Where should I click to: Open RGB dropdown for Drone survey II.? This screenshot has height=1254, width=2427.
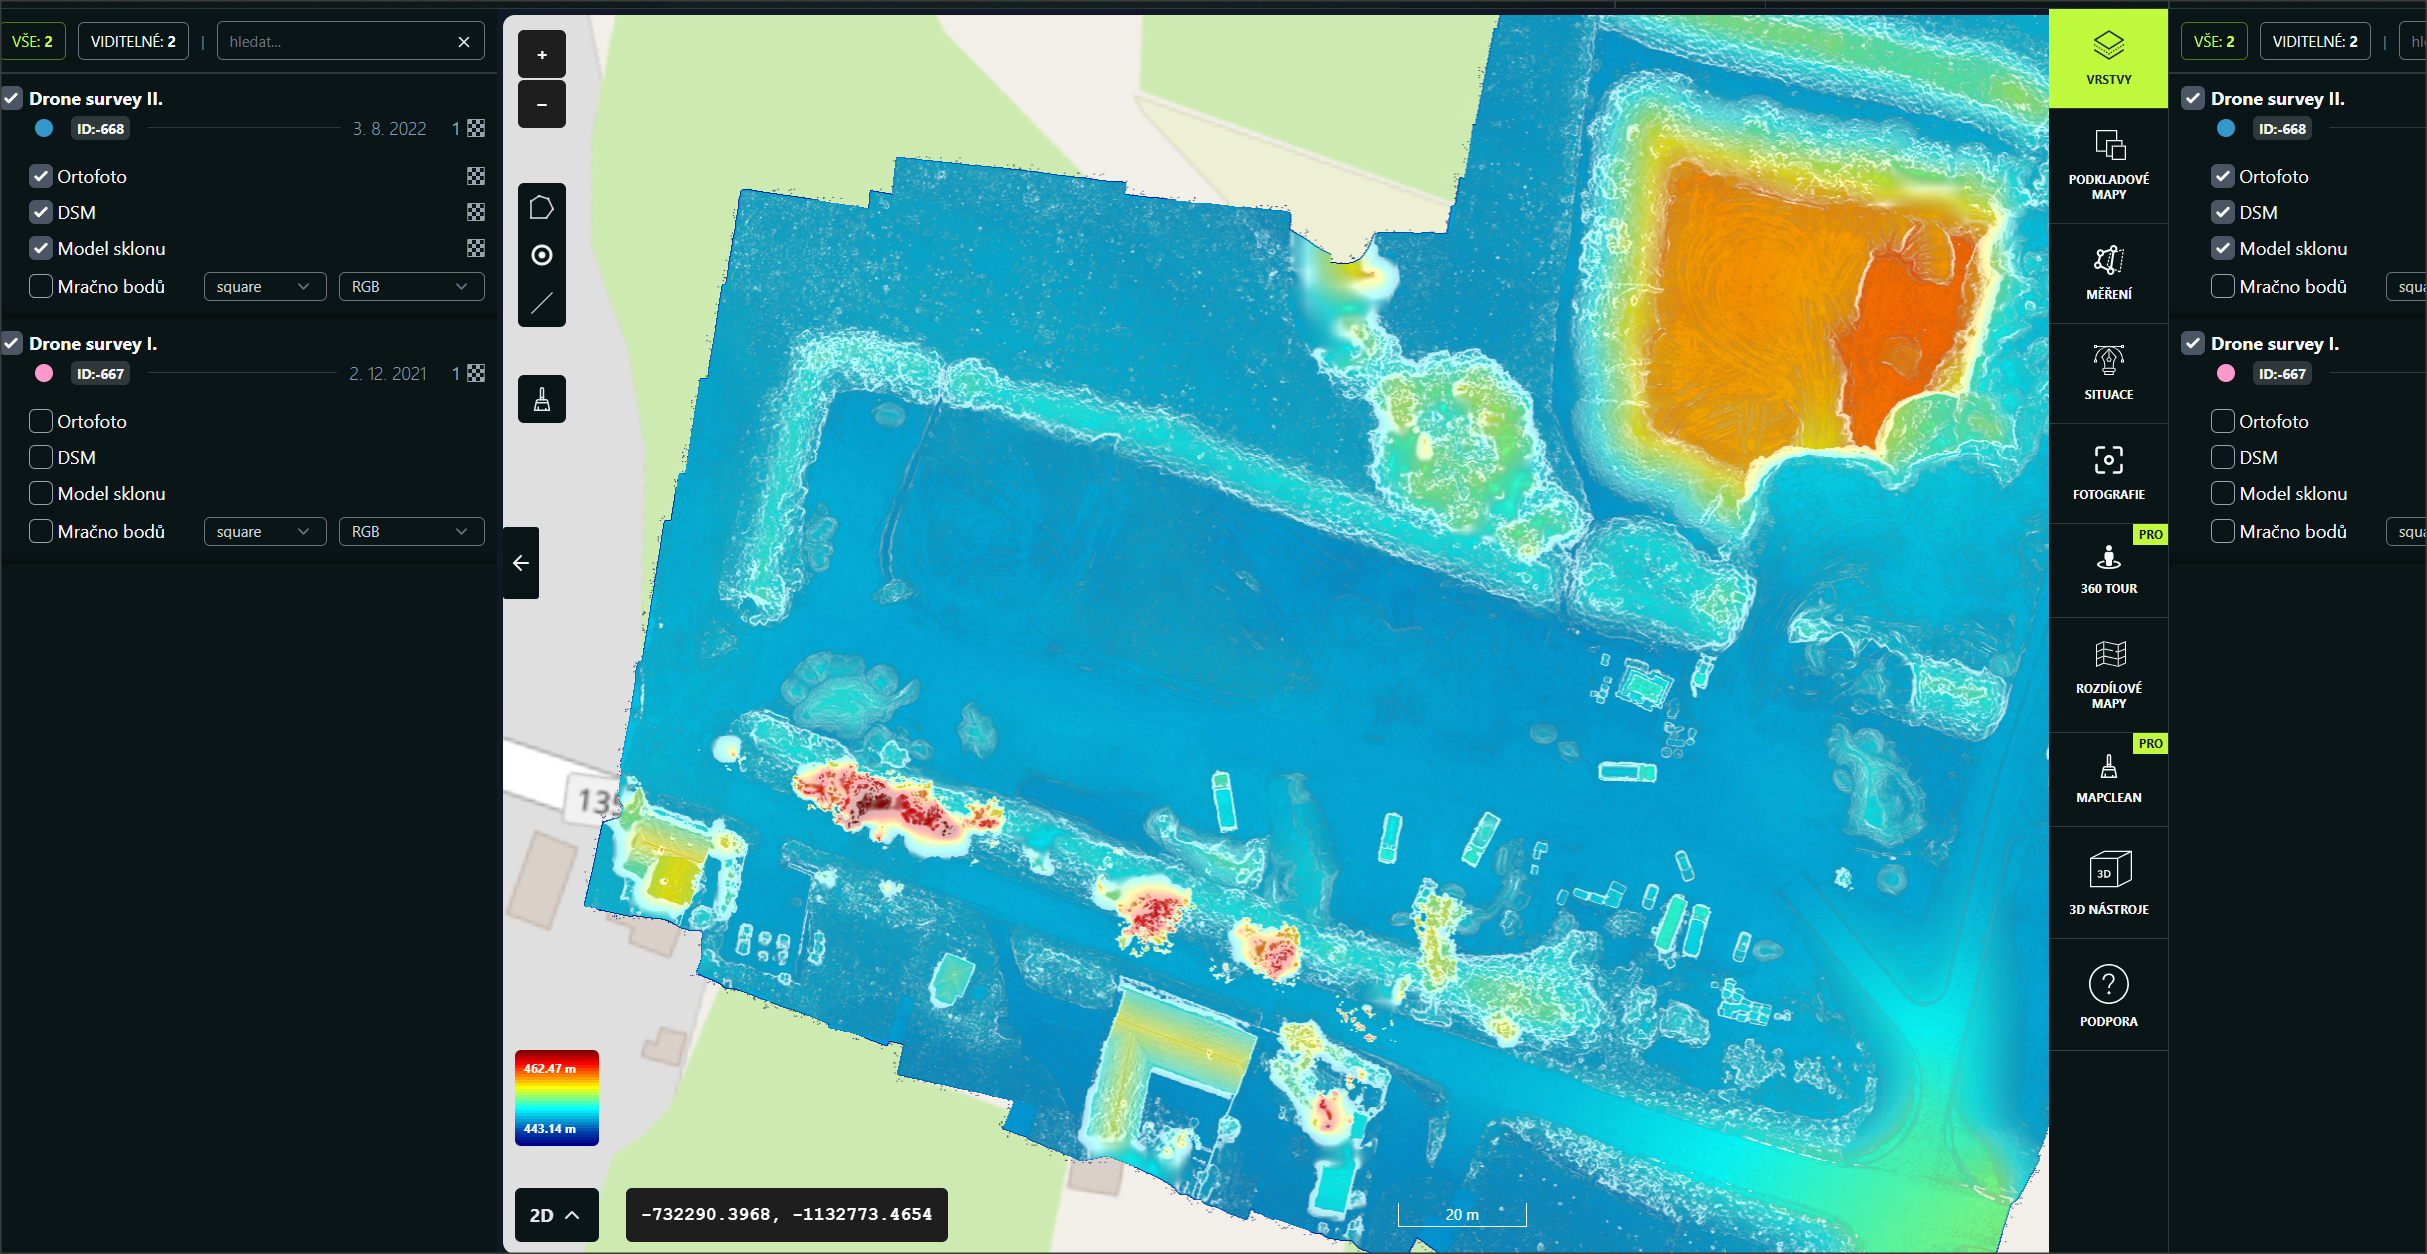[x=411, y=286]
